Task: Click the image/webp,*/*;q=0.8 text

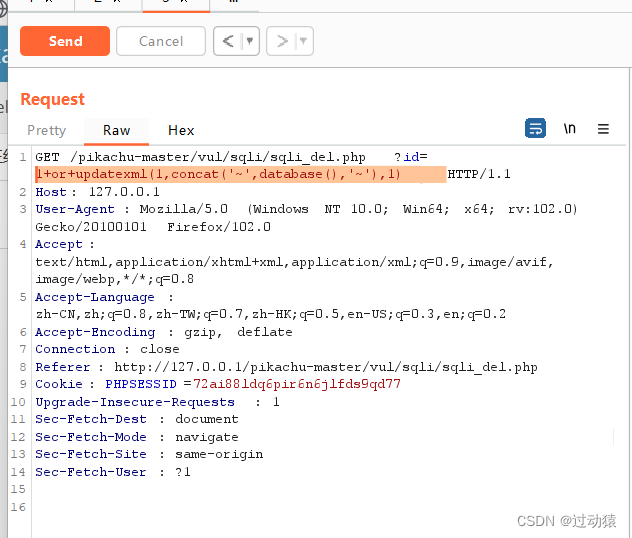Action: tap(114, 279)
